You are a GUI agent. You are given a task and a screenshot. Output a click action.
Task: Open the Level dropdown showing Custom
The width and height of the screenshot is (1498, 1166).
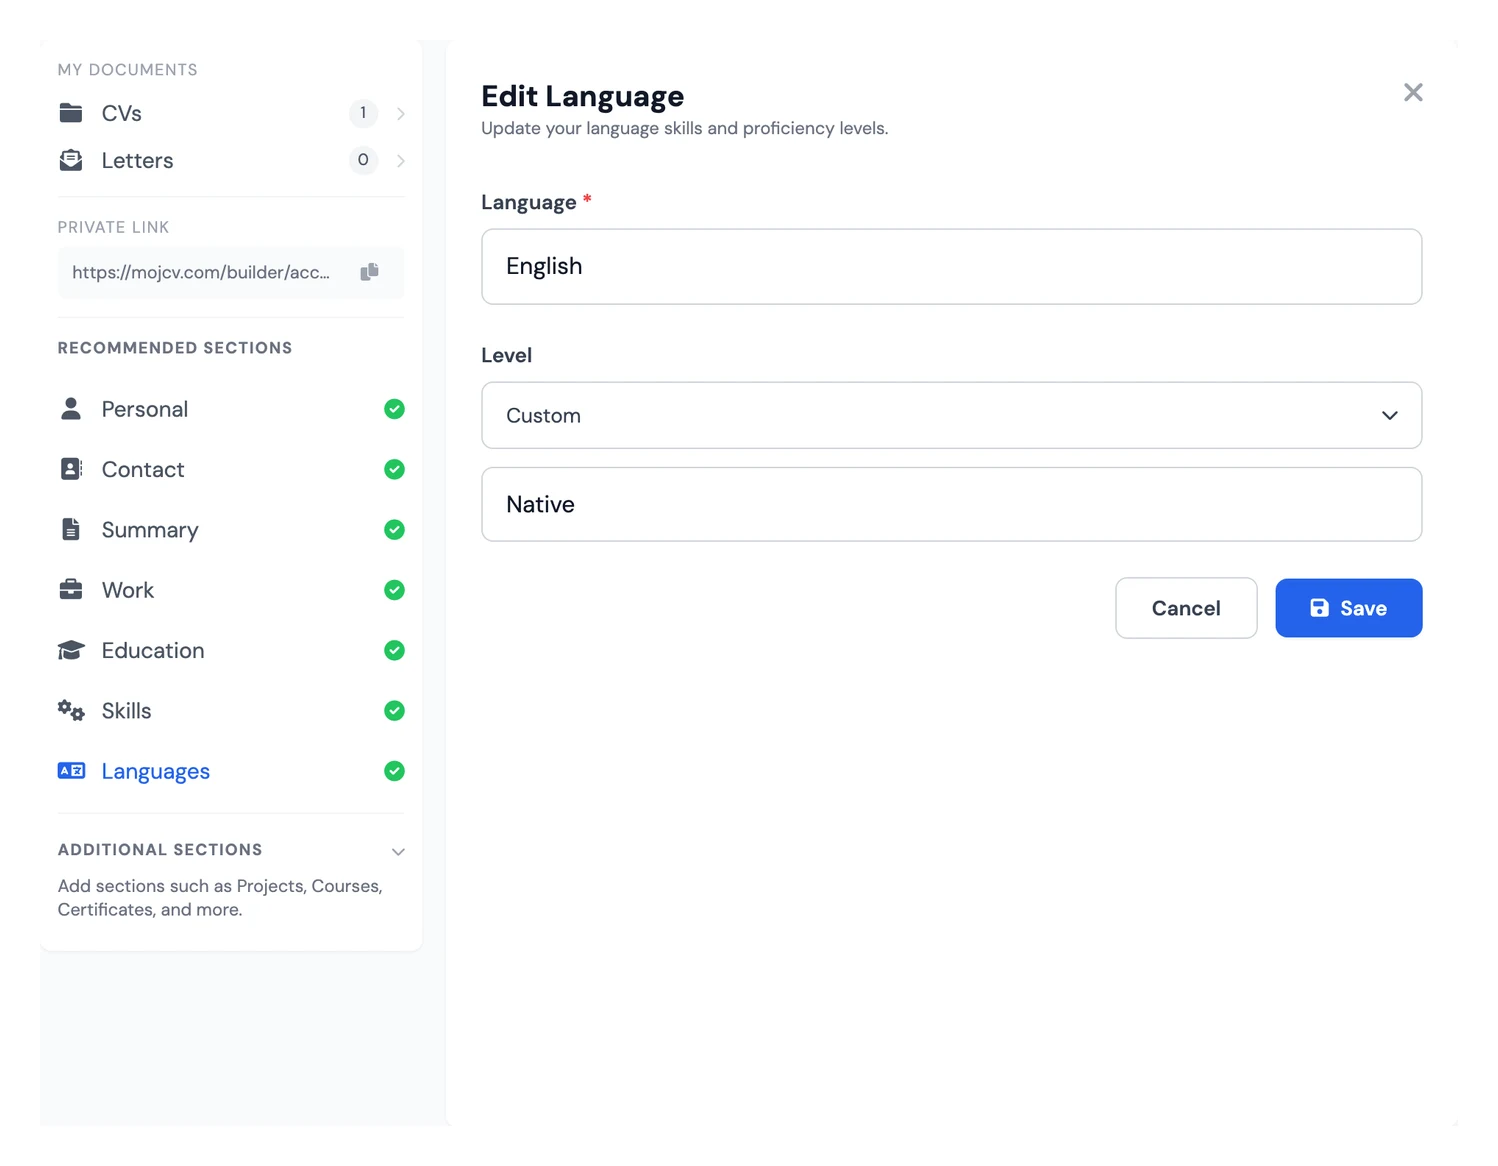[x=951, y=415]
